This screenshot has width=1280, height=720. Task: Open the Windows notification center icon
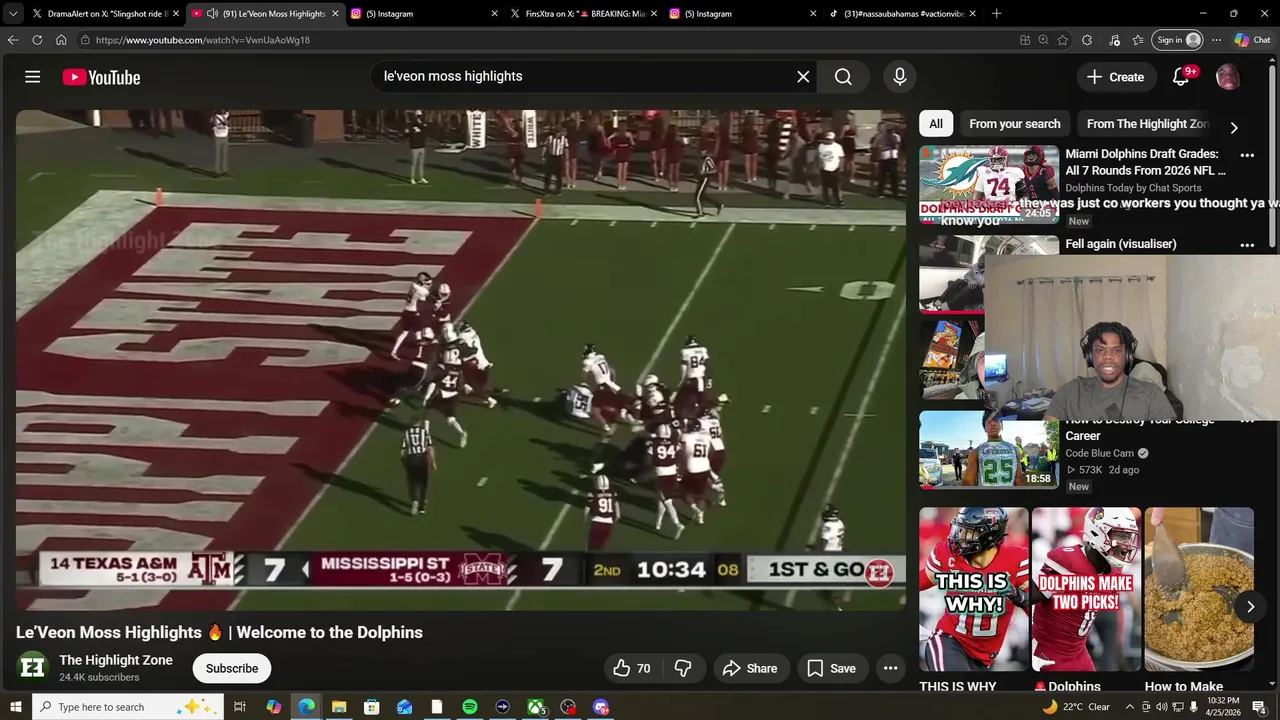tap(1259, 707)
